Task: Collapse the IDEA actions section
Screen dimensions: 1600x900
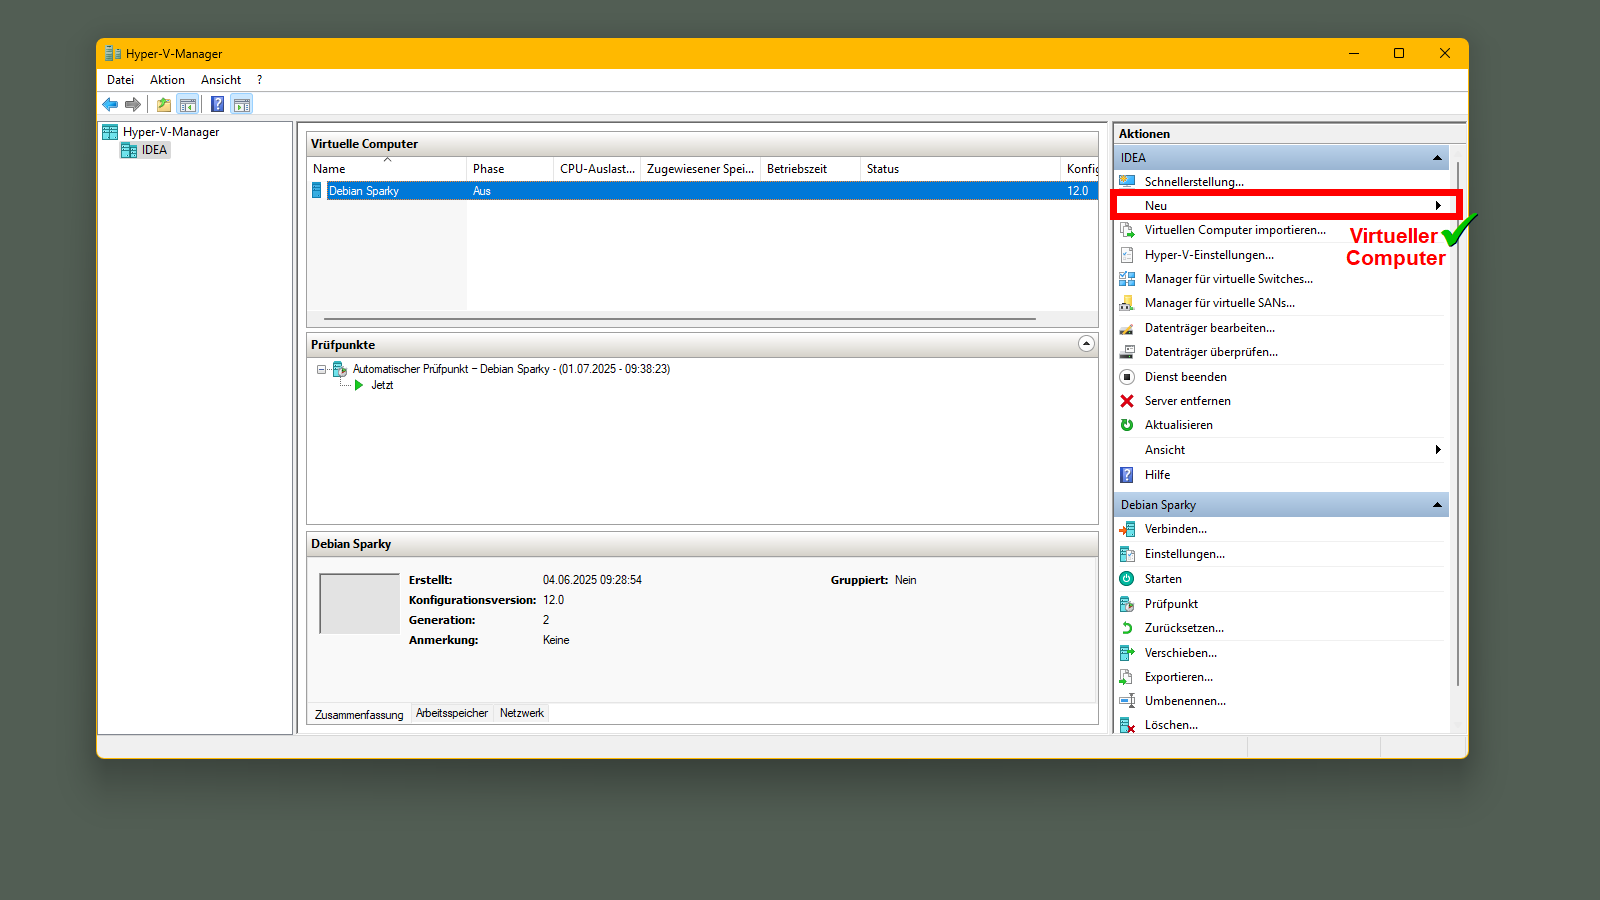Action: 1437,158
